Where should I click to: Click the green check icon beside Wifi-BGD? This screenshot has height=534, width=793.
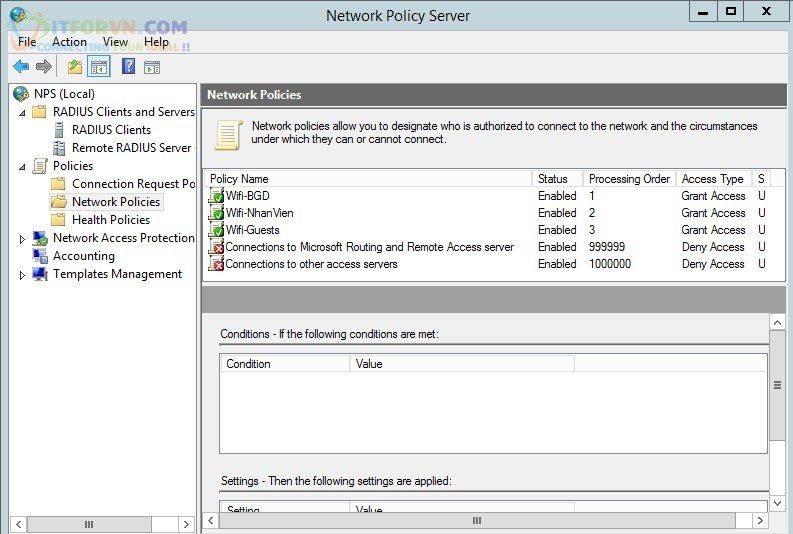click(x=216, y=196)
